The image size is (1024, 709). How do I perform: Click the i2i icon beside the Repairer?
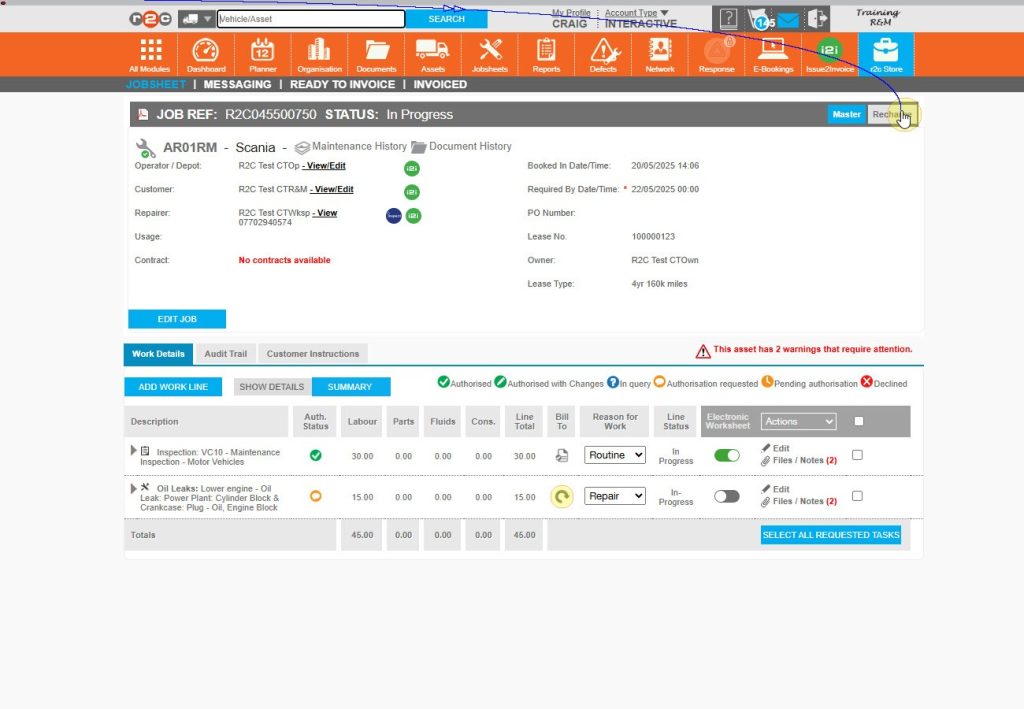pos(414,214)
